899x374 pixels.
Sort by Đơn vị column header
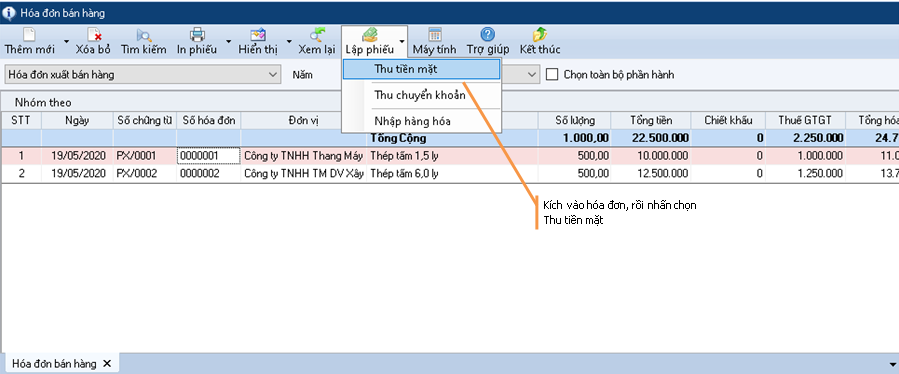pyautogui.click(x=303, y=120)
